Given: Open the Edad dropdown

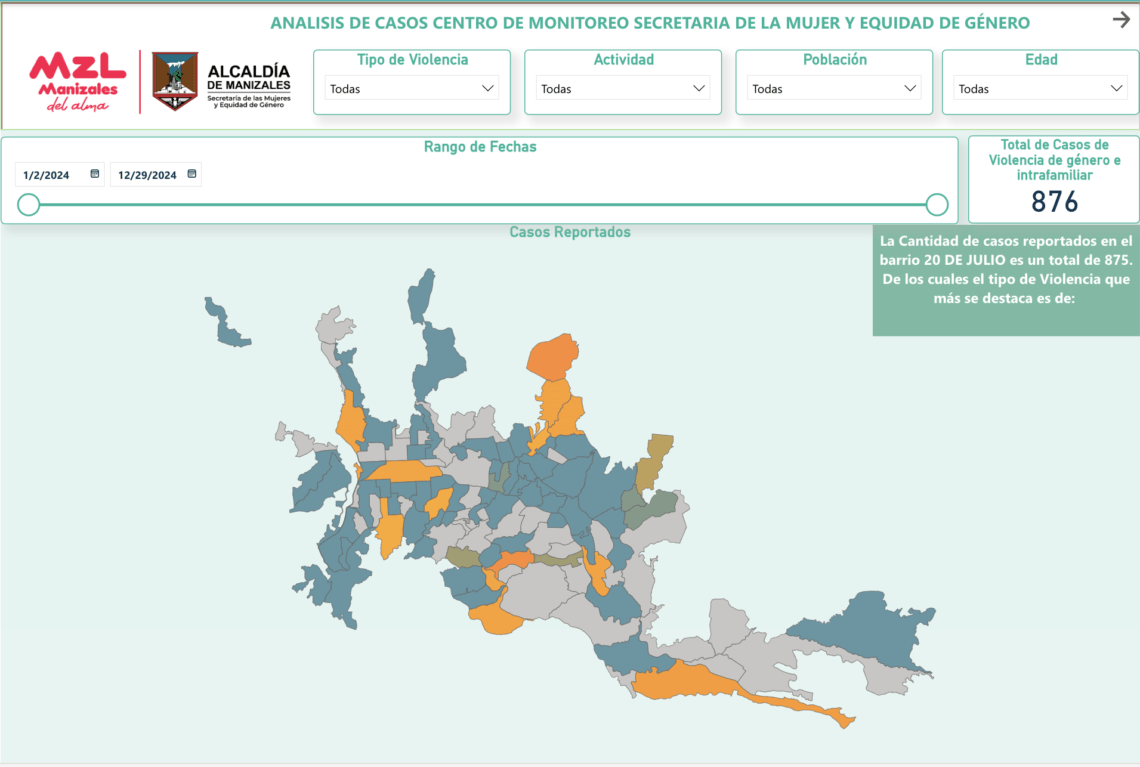Looking at the screenshot, I should 1040,89.
